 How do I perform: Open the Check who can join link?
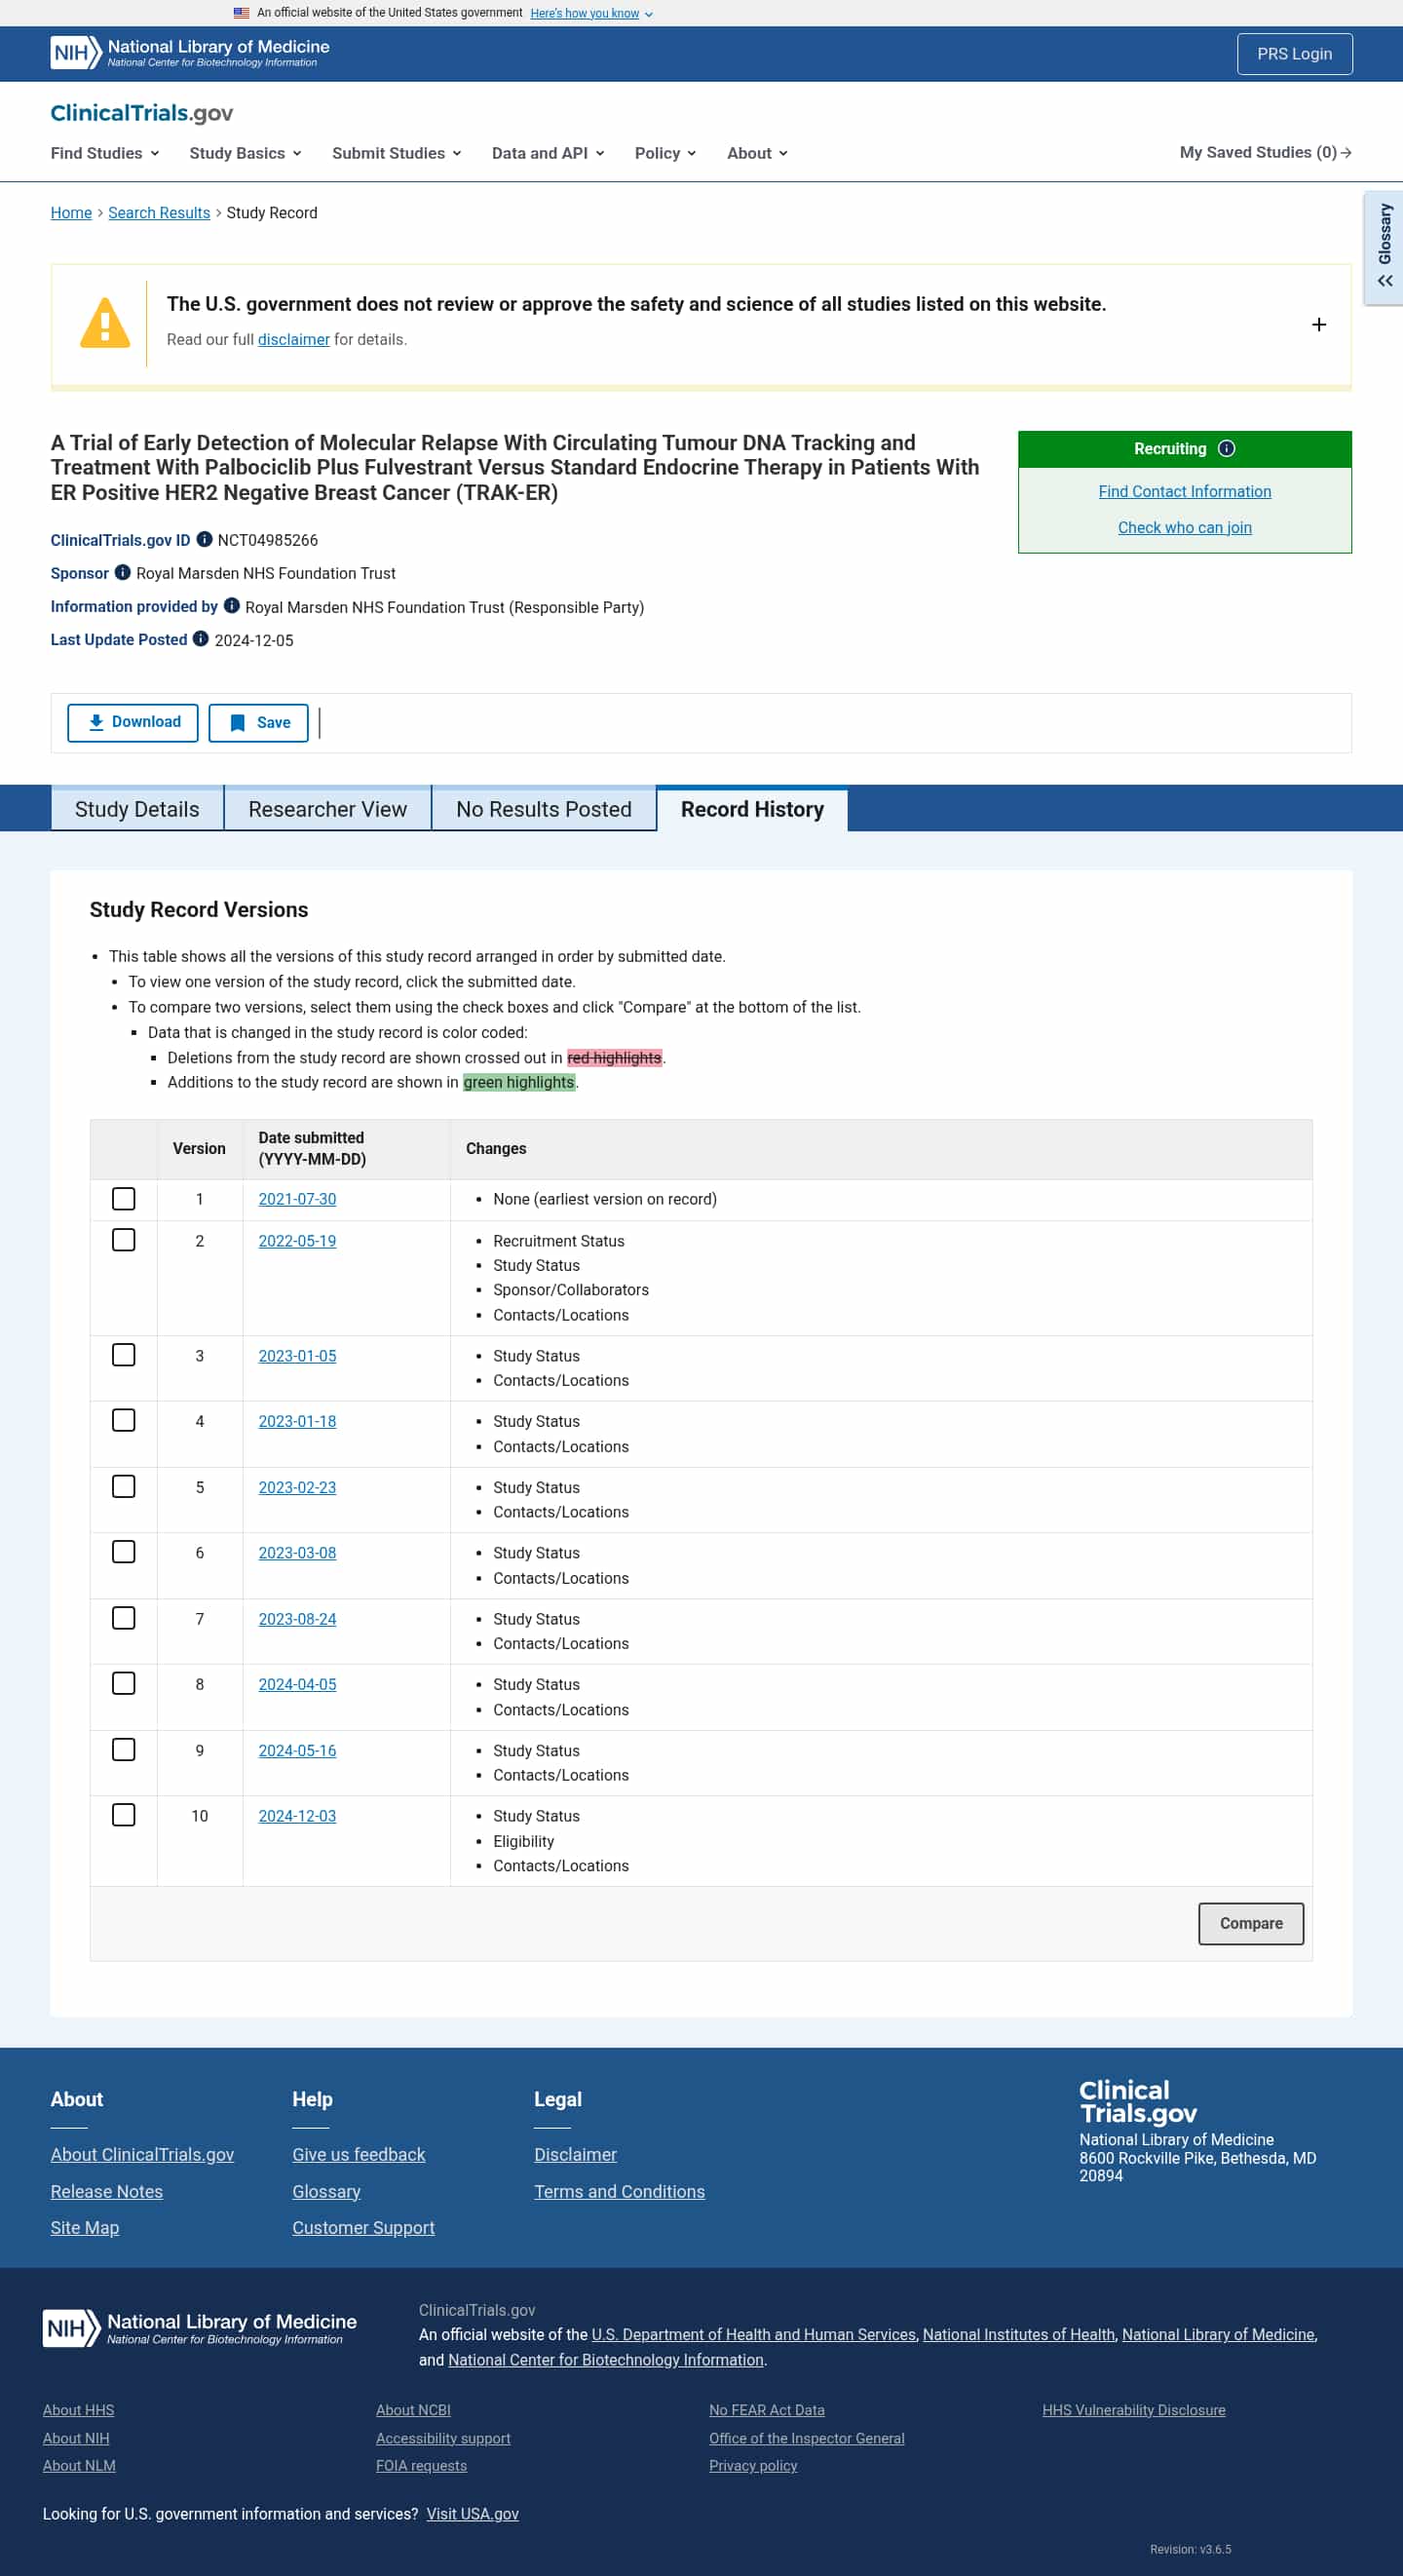pyautogui.click(x=1185, y=527)
